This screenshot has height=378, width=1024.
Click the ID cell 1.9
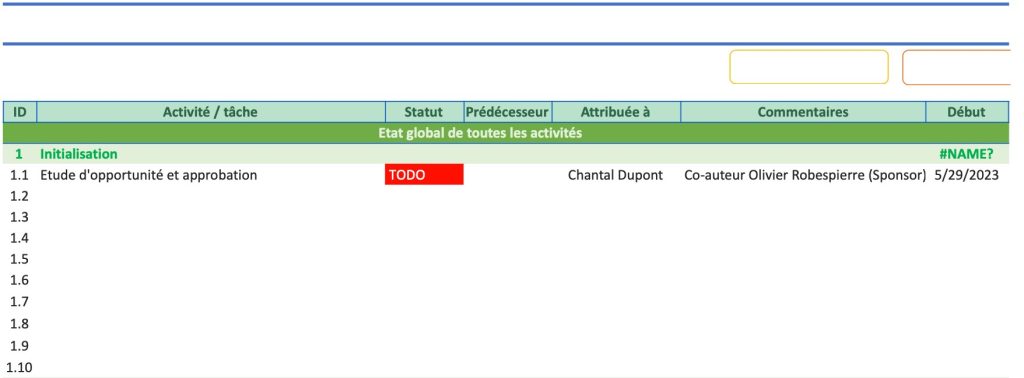pos(20,346)
